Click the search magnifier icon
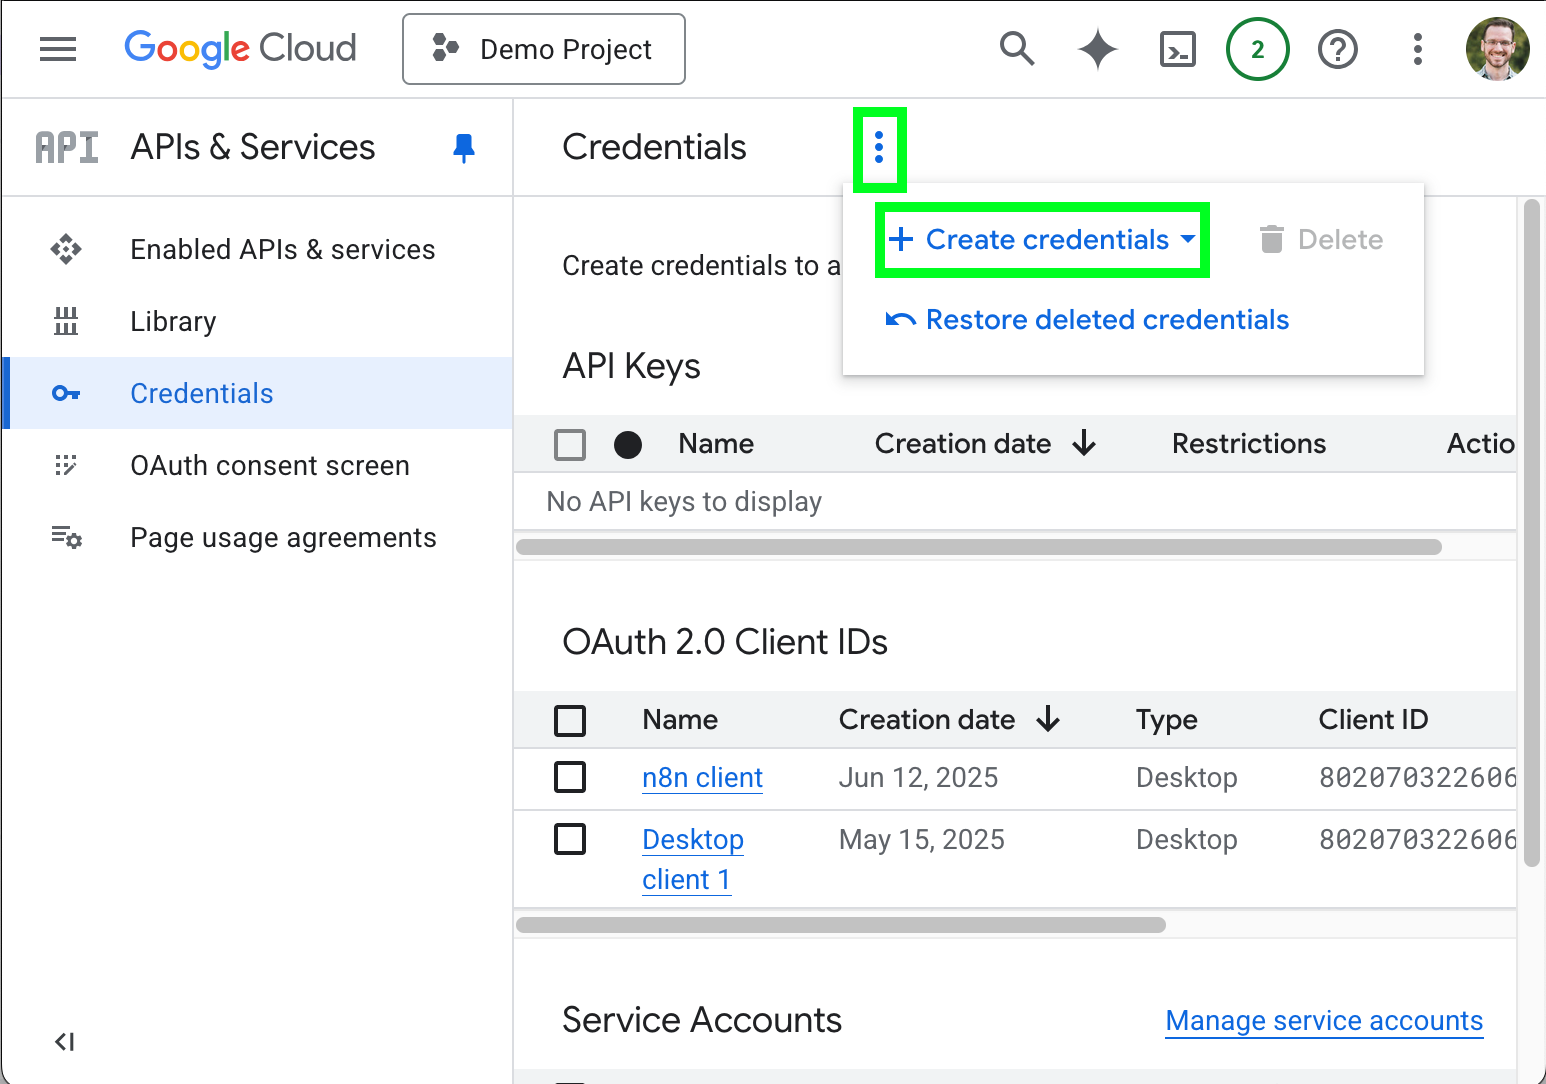Image resolution: width=1546 pixels, height=1084 pixels. pos(1016,49)
